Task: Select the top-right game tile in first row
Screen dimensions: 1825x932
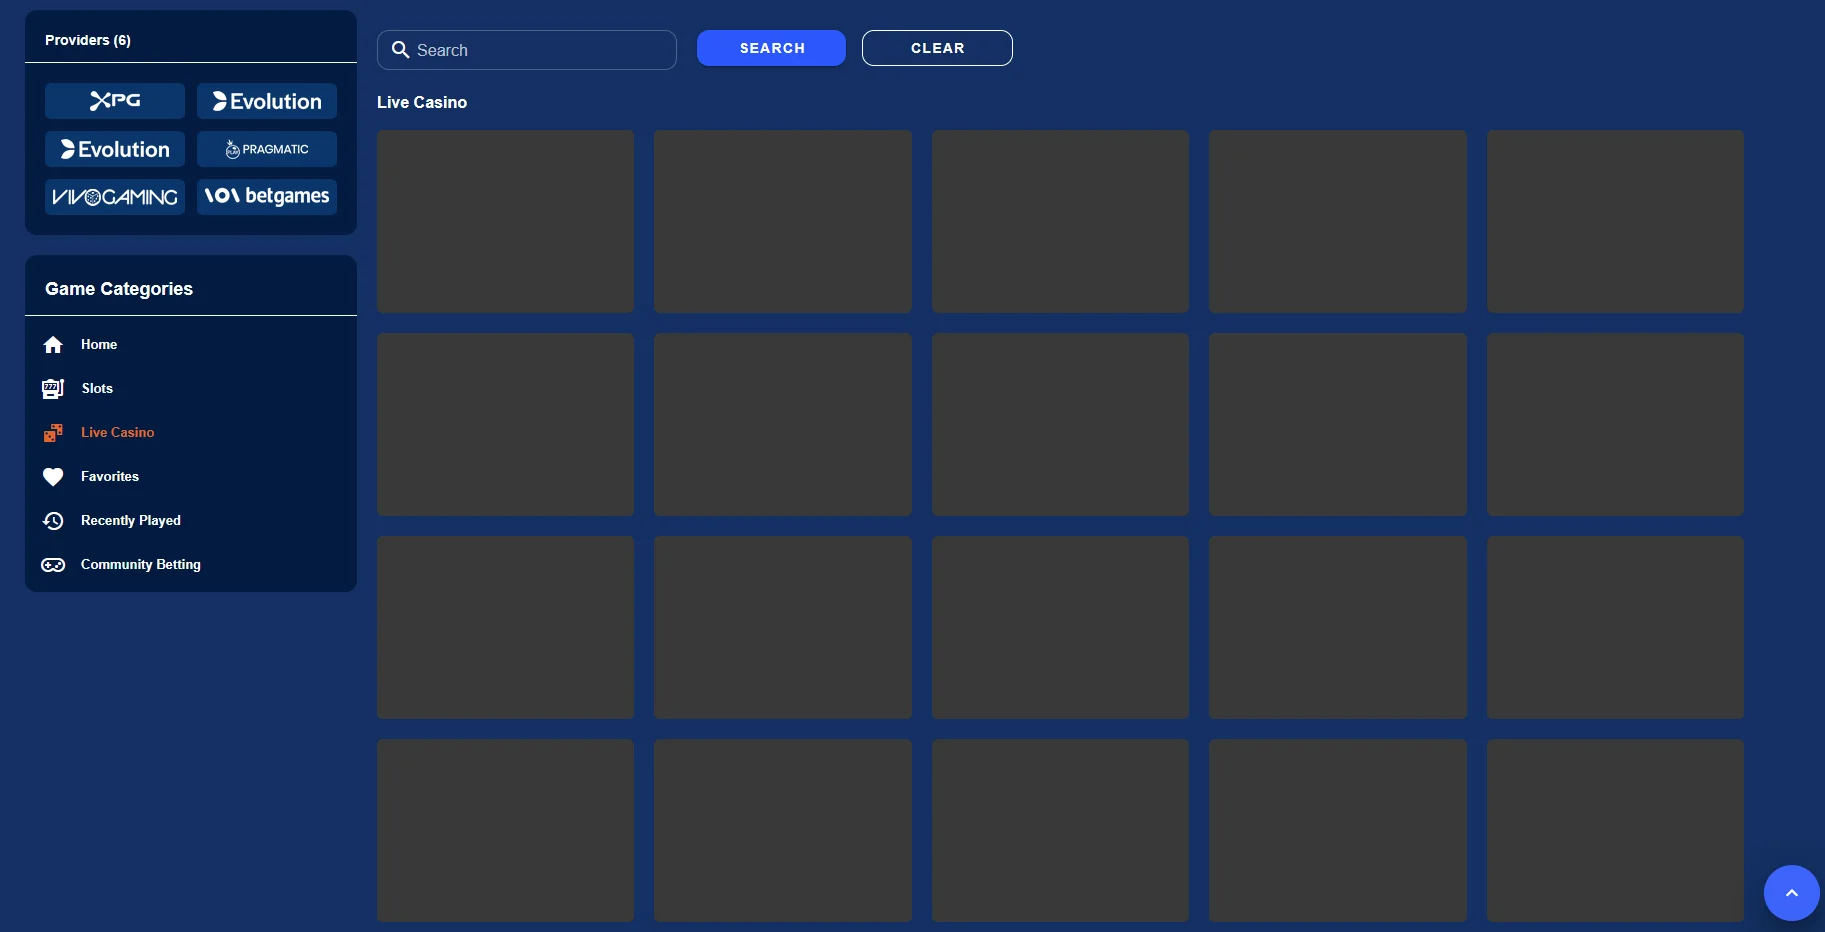Action: 1615,221
